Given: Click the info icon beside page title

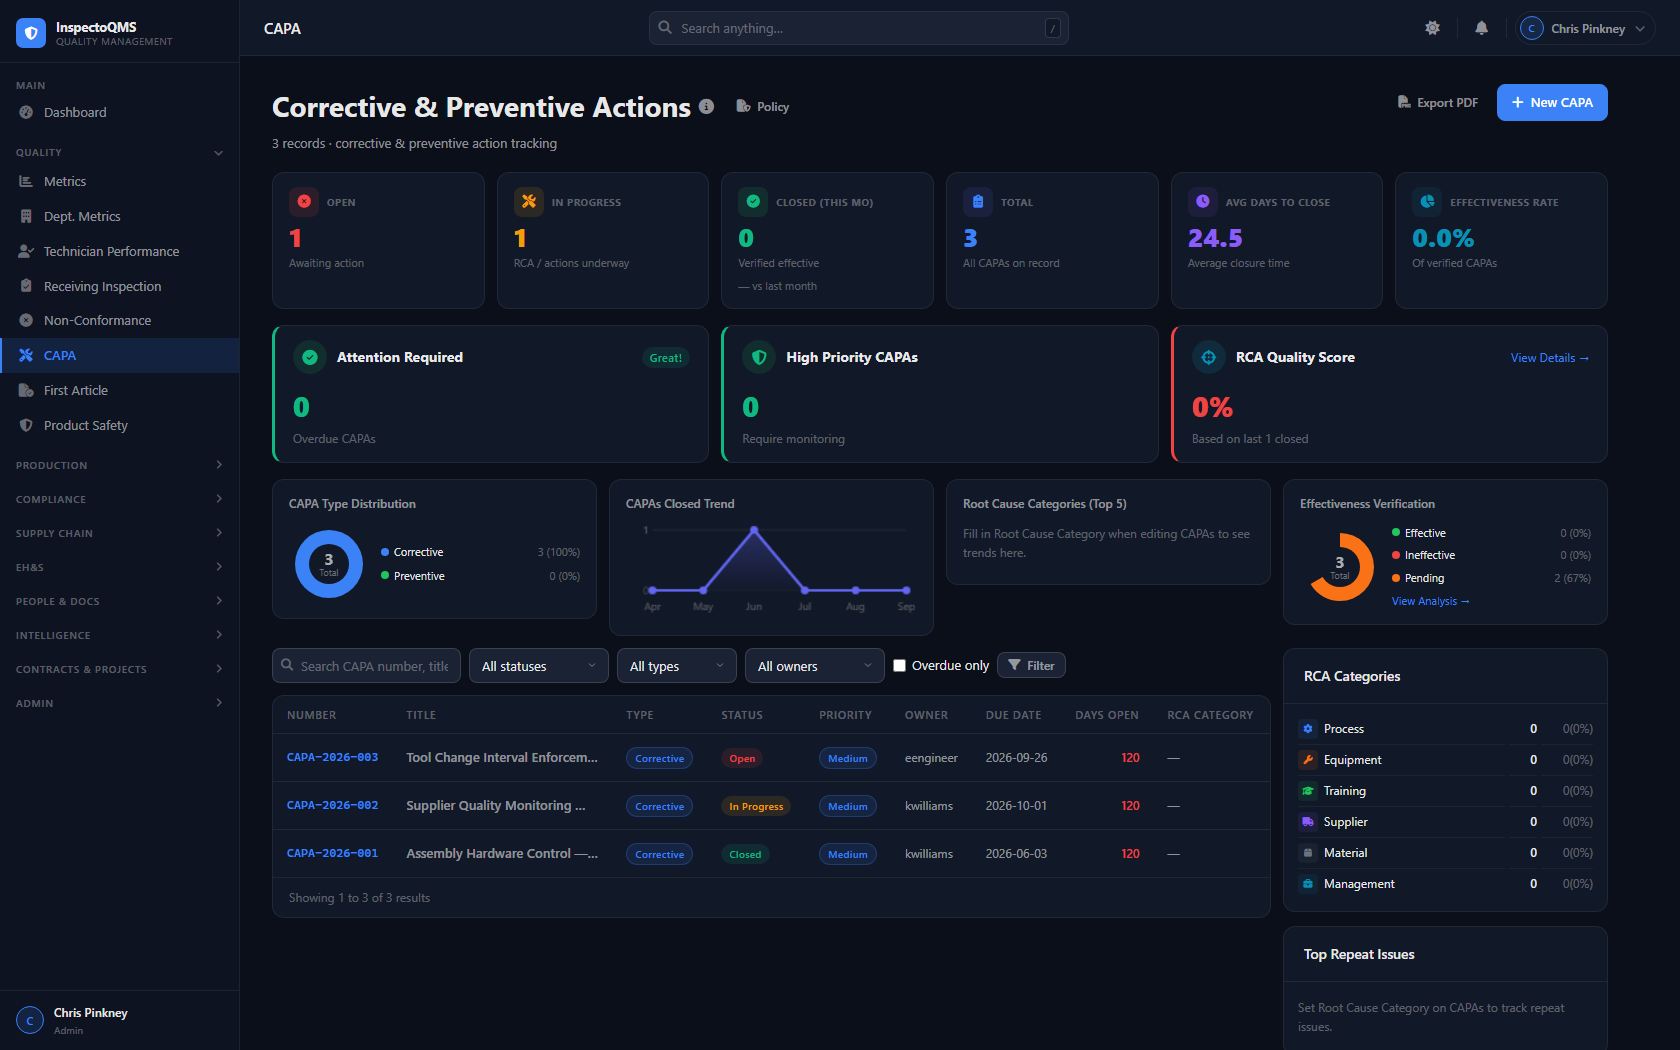Looking at the screenshot, I should (706, 106).
